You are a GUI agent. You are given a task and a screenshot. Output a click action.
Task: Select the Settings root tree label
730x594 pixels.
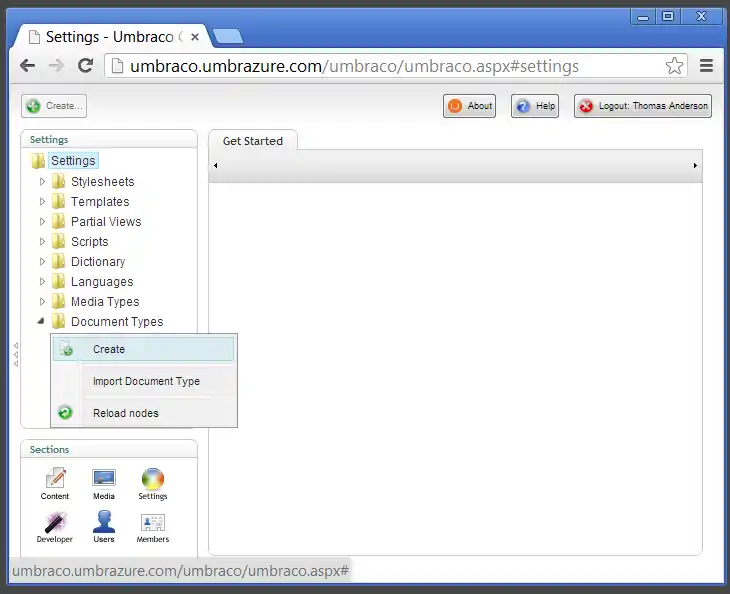[x=73, y=161]
